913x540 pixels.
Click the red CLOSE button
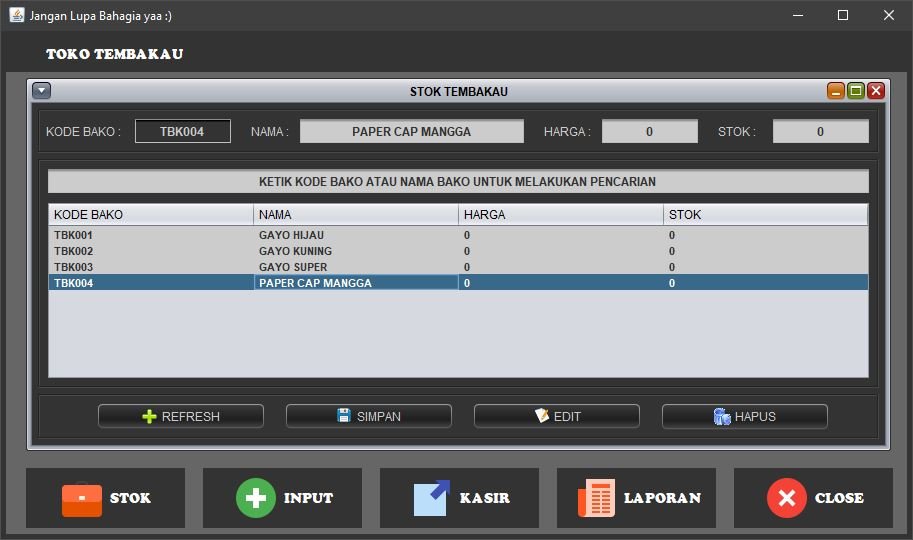tap(813, 498)
